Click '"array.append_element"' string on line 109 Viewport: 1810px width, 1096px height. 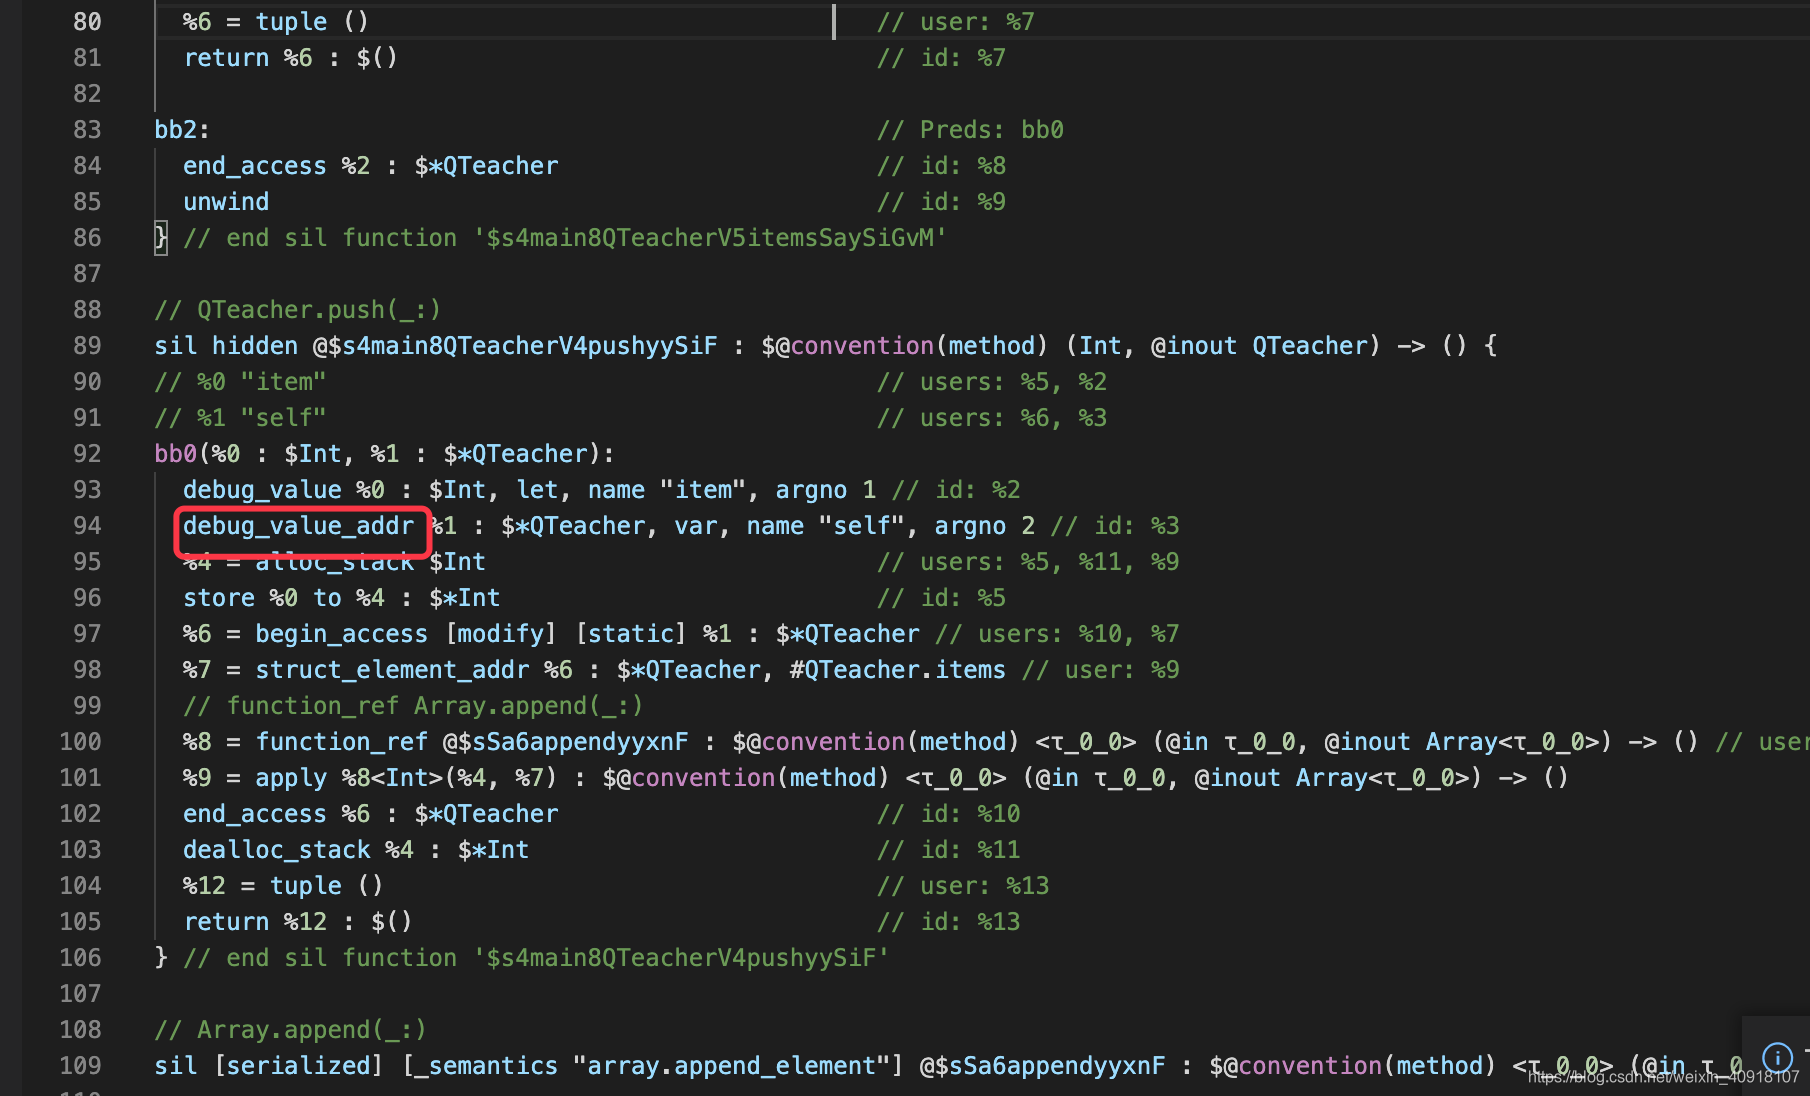pyautogui.click(x=730, y=1066)
